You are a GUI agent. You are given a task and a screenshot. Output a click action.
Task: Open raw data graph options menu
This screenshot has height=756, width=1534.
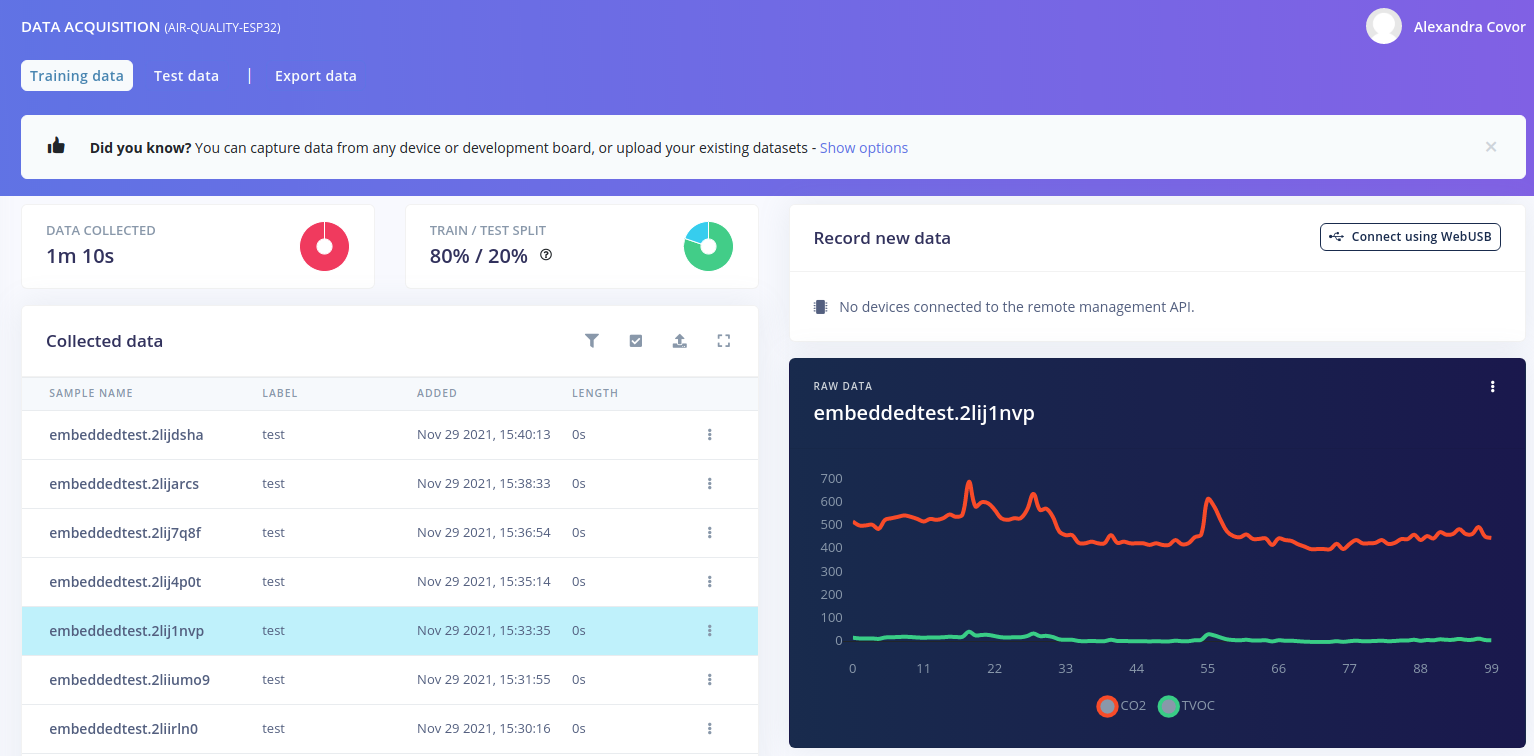click(x=1492, y=387)
